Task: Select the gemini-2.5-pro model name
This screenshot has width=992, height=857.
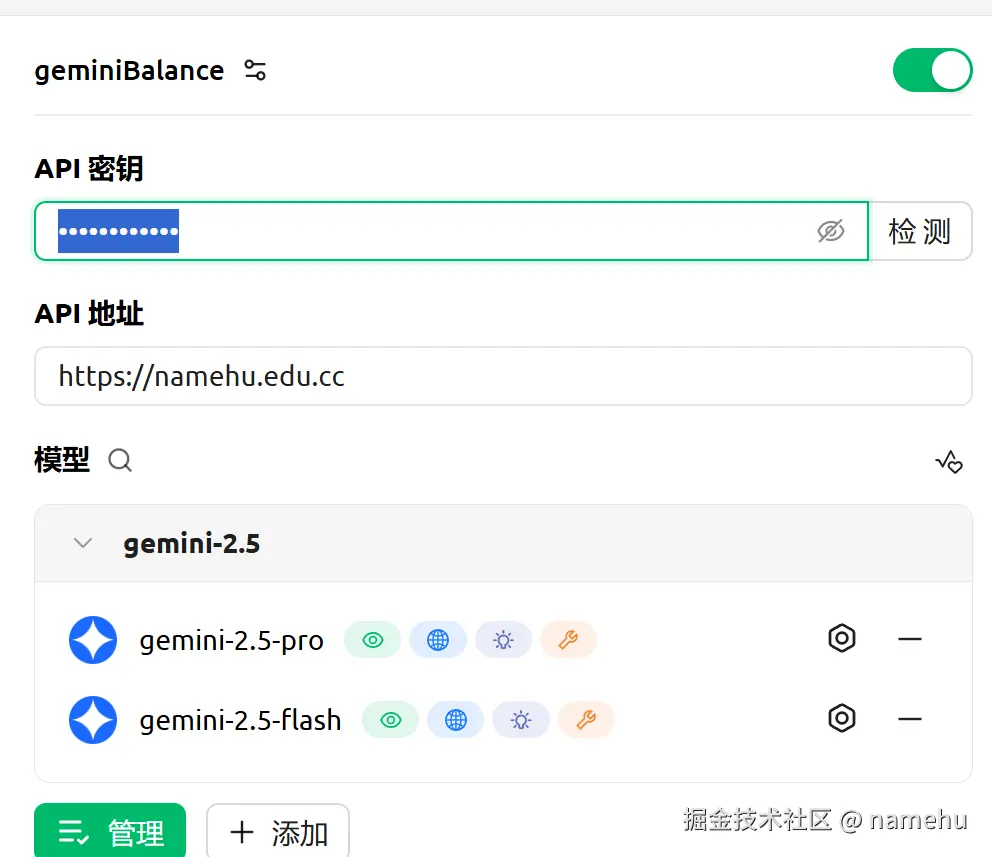Action: pos(232,640)
